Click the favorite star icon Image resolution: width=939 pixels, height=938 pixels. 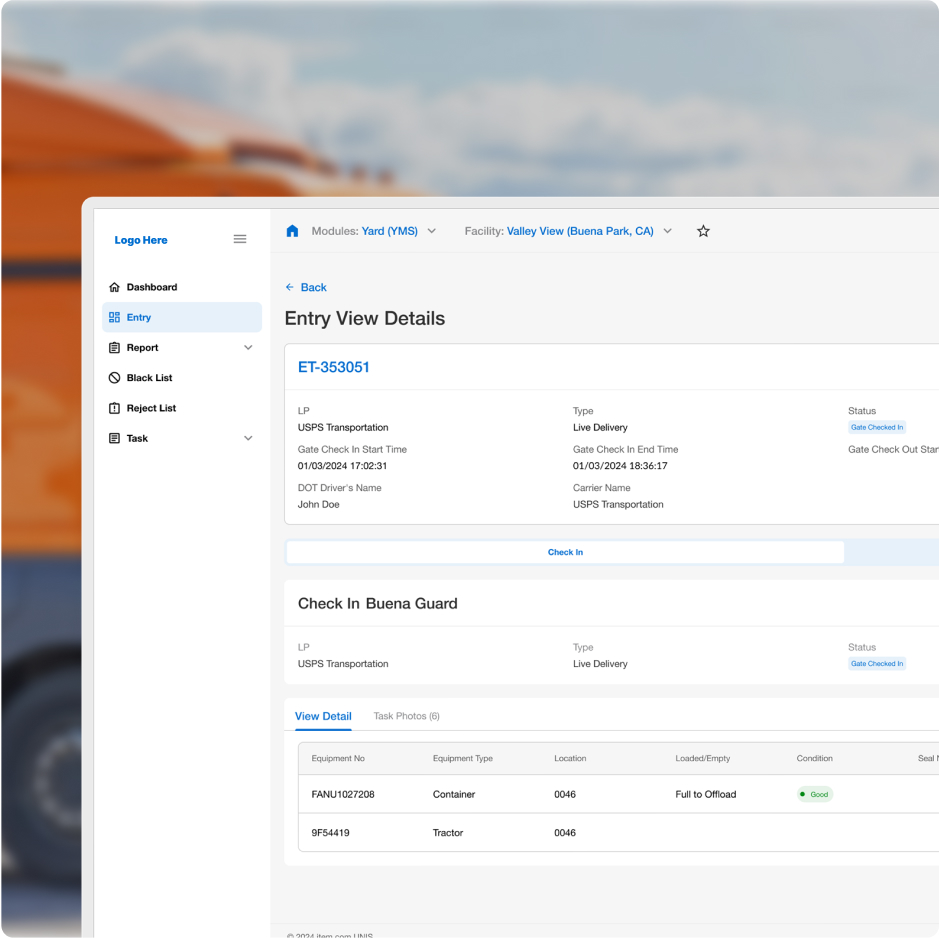703,231
